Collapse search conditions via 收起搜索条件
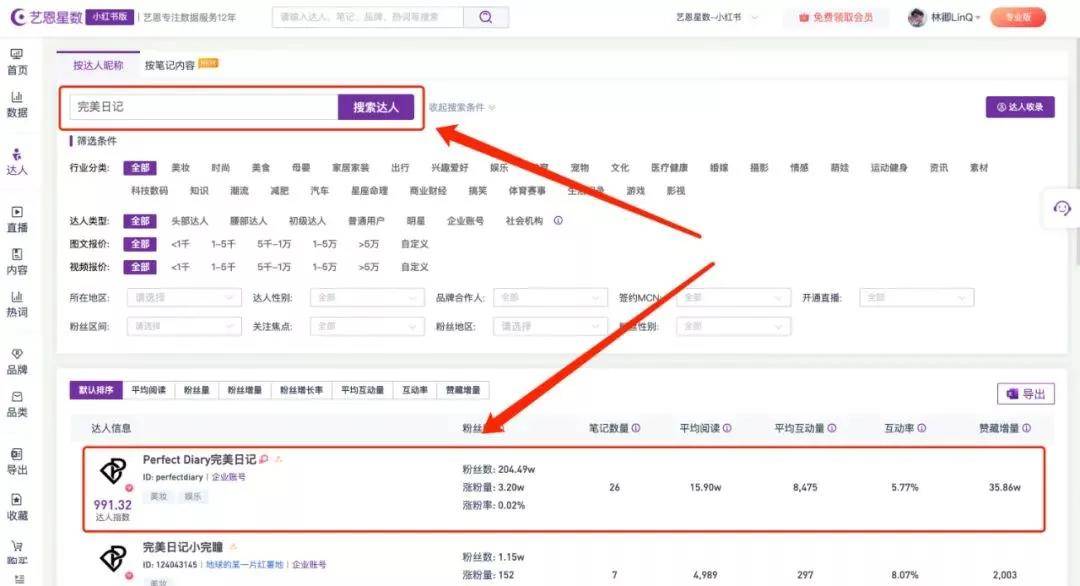The image size is (1080, 586). pyautogui.click(x=461, y=107)
